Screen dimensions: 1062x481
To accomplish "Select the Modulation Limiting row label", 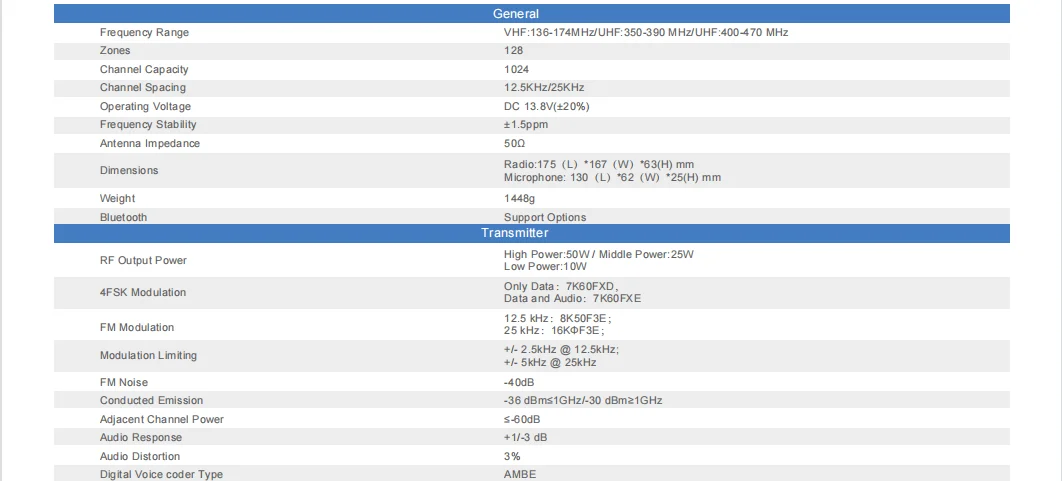I will click(148, 356).
